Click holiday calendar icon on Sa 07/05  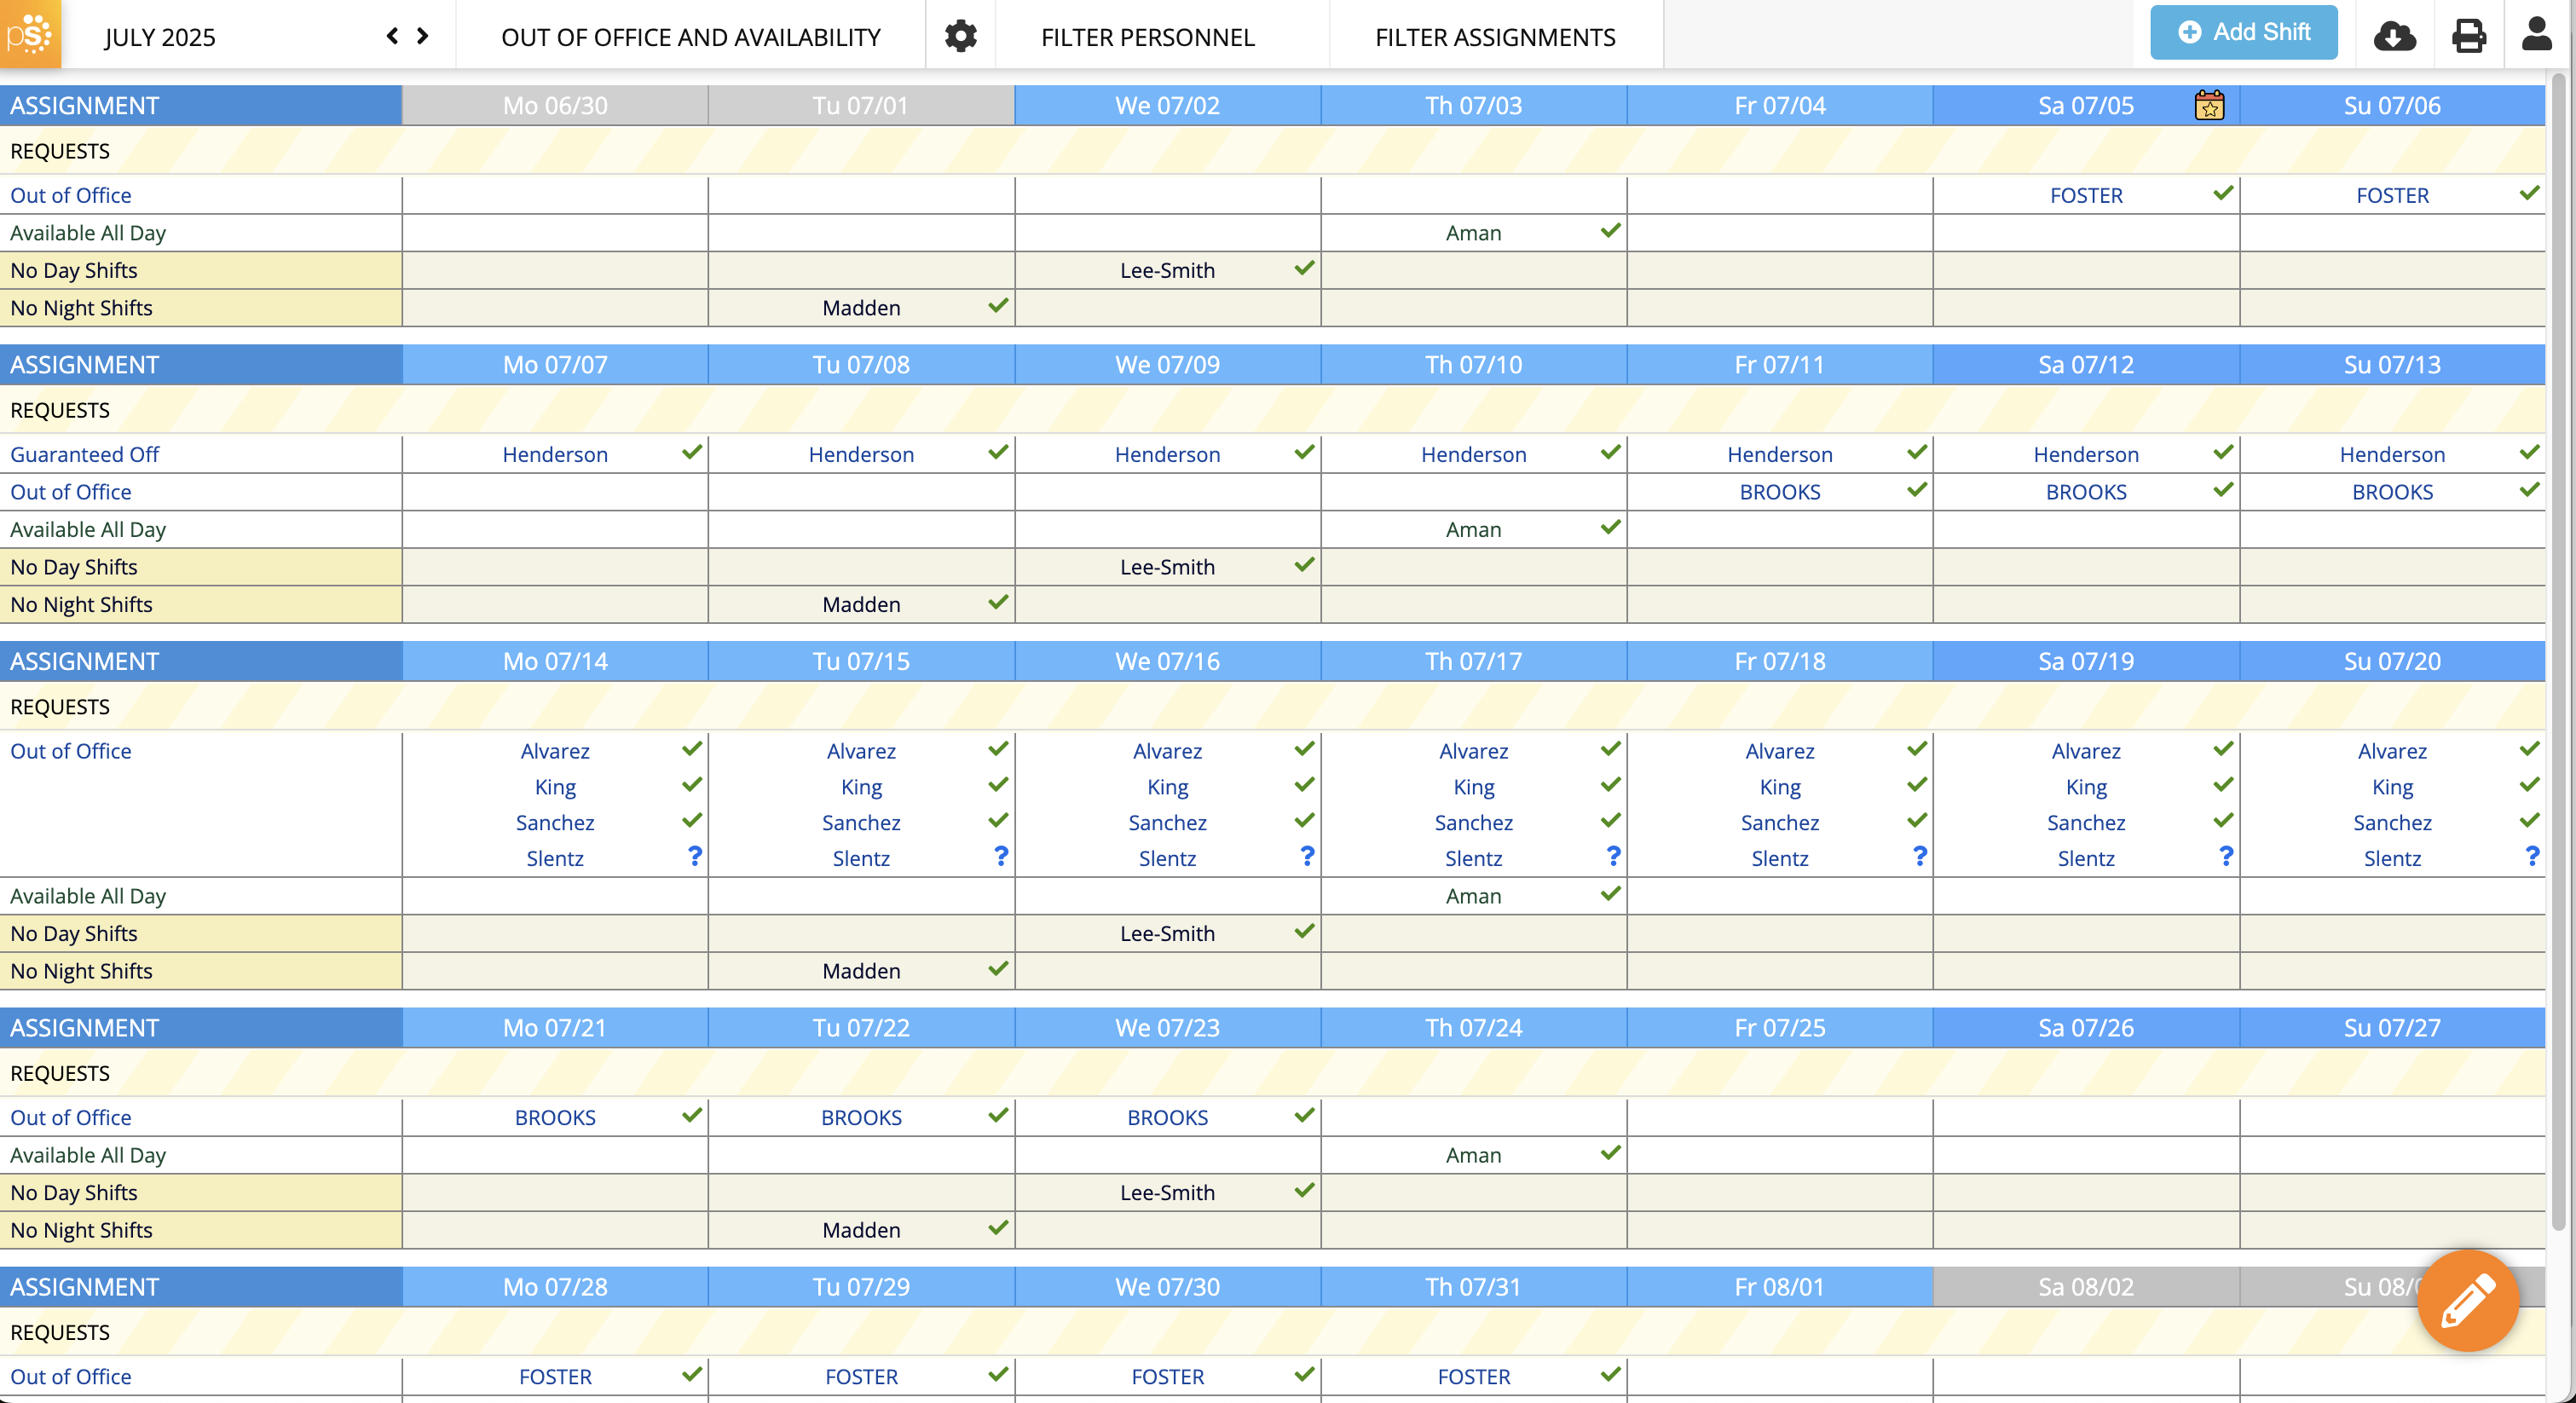[x=2209, y=105]
